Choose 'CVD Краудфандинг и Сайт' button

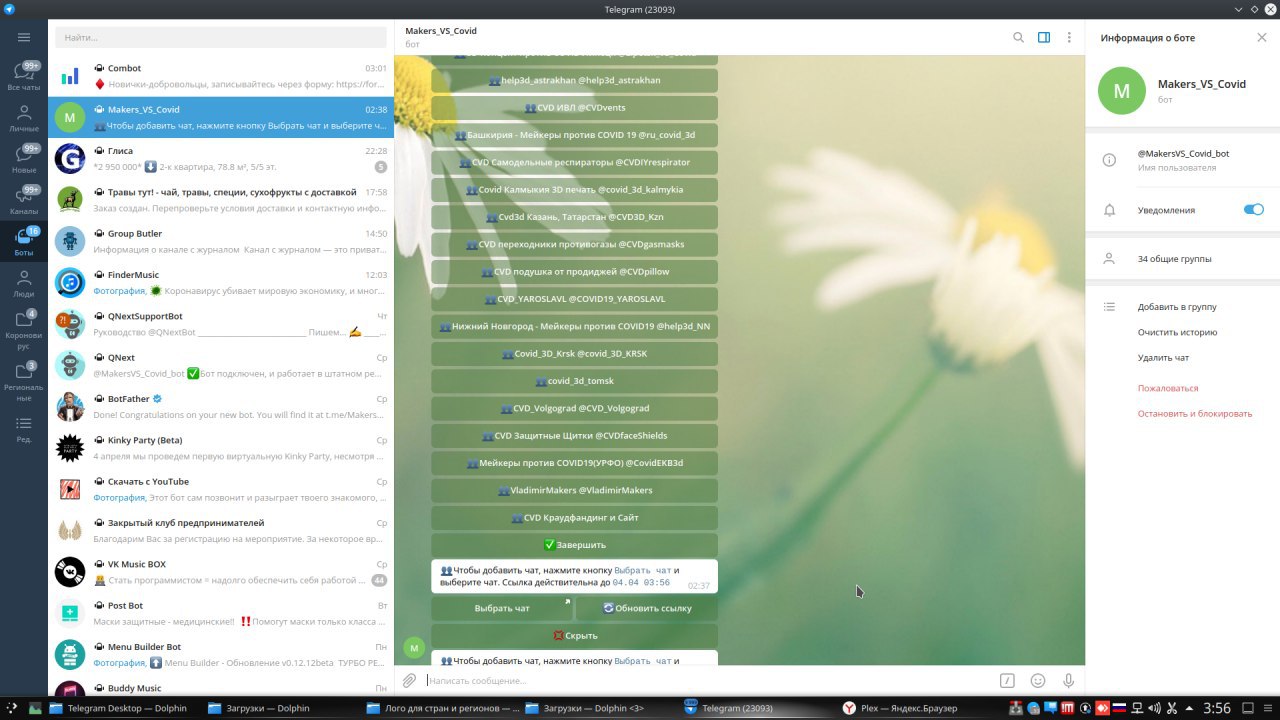click(x=574, y=518)
